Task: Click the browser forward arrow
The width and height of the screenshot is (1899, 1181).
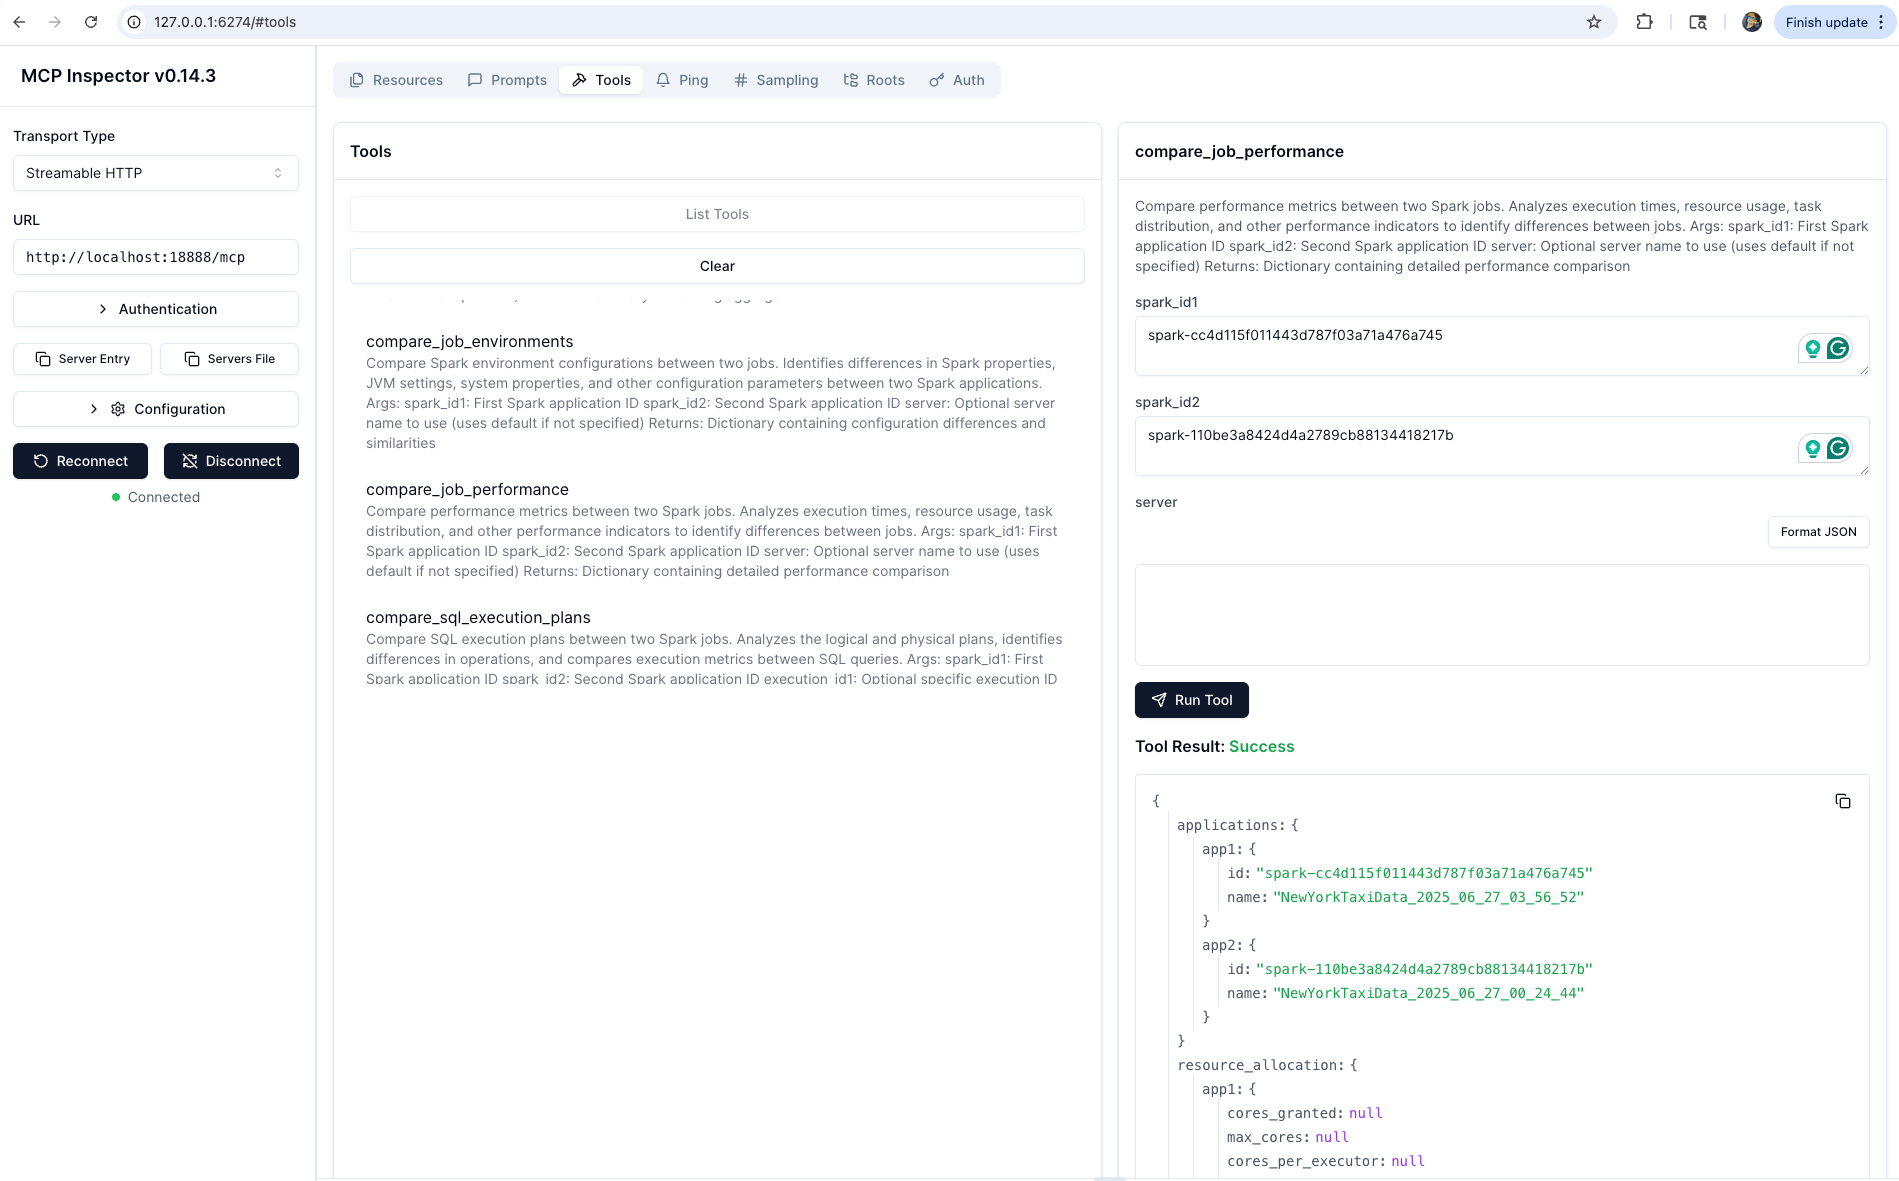Action: (x=55, y=22)
